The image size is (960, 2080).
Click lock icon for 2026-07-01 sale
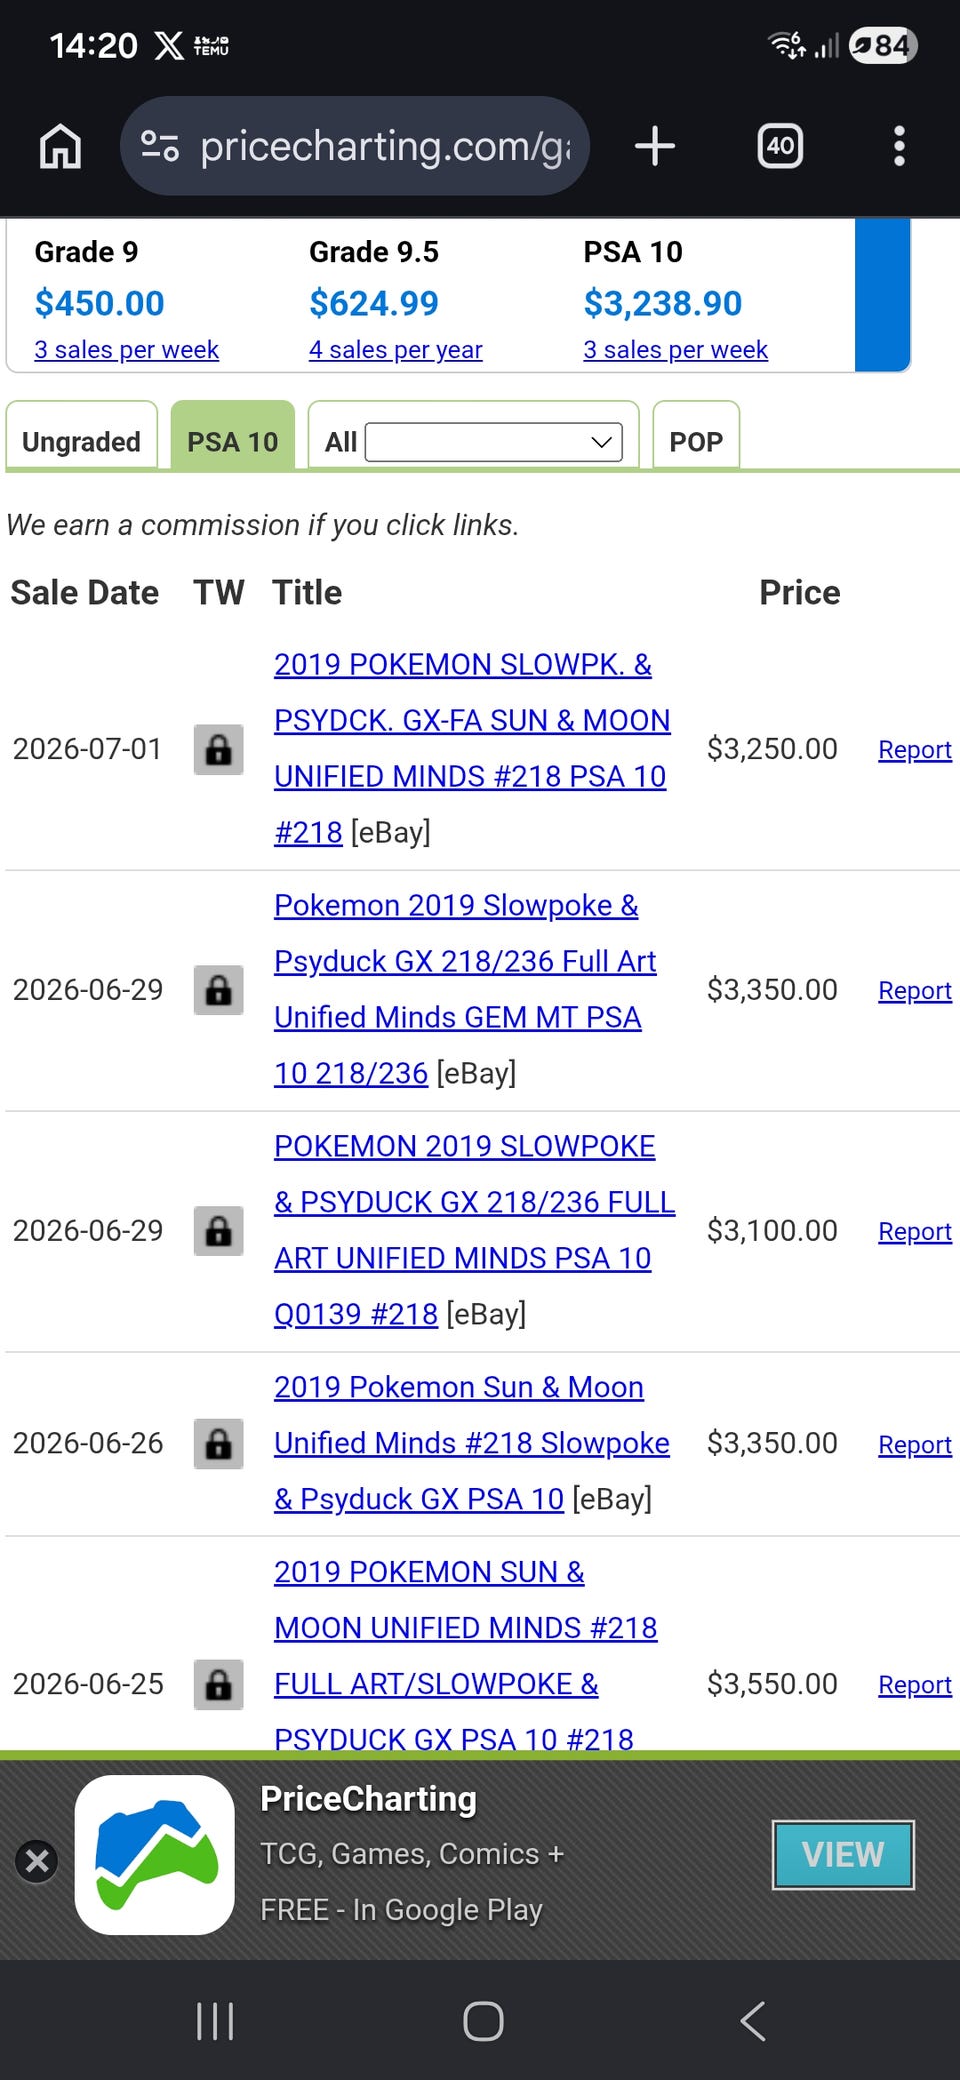coord(218,749)
